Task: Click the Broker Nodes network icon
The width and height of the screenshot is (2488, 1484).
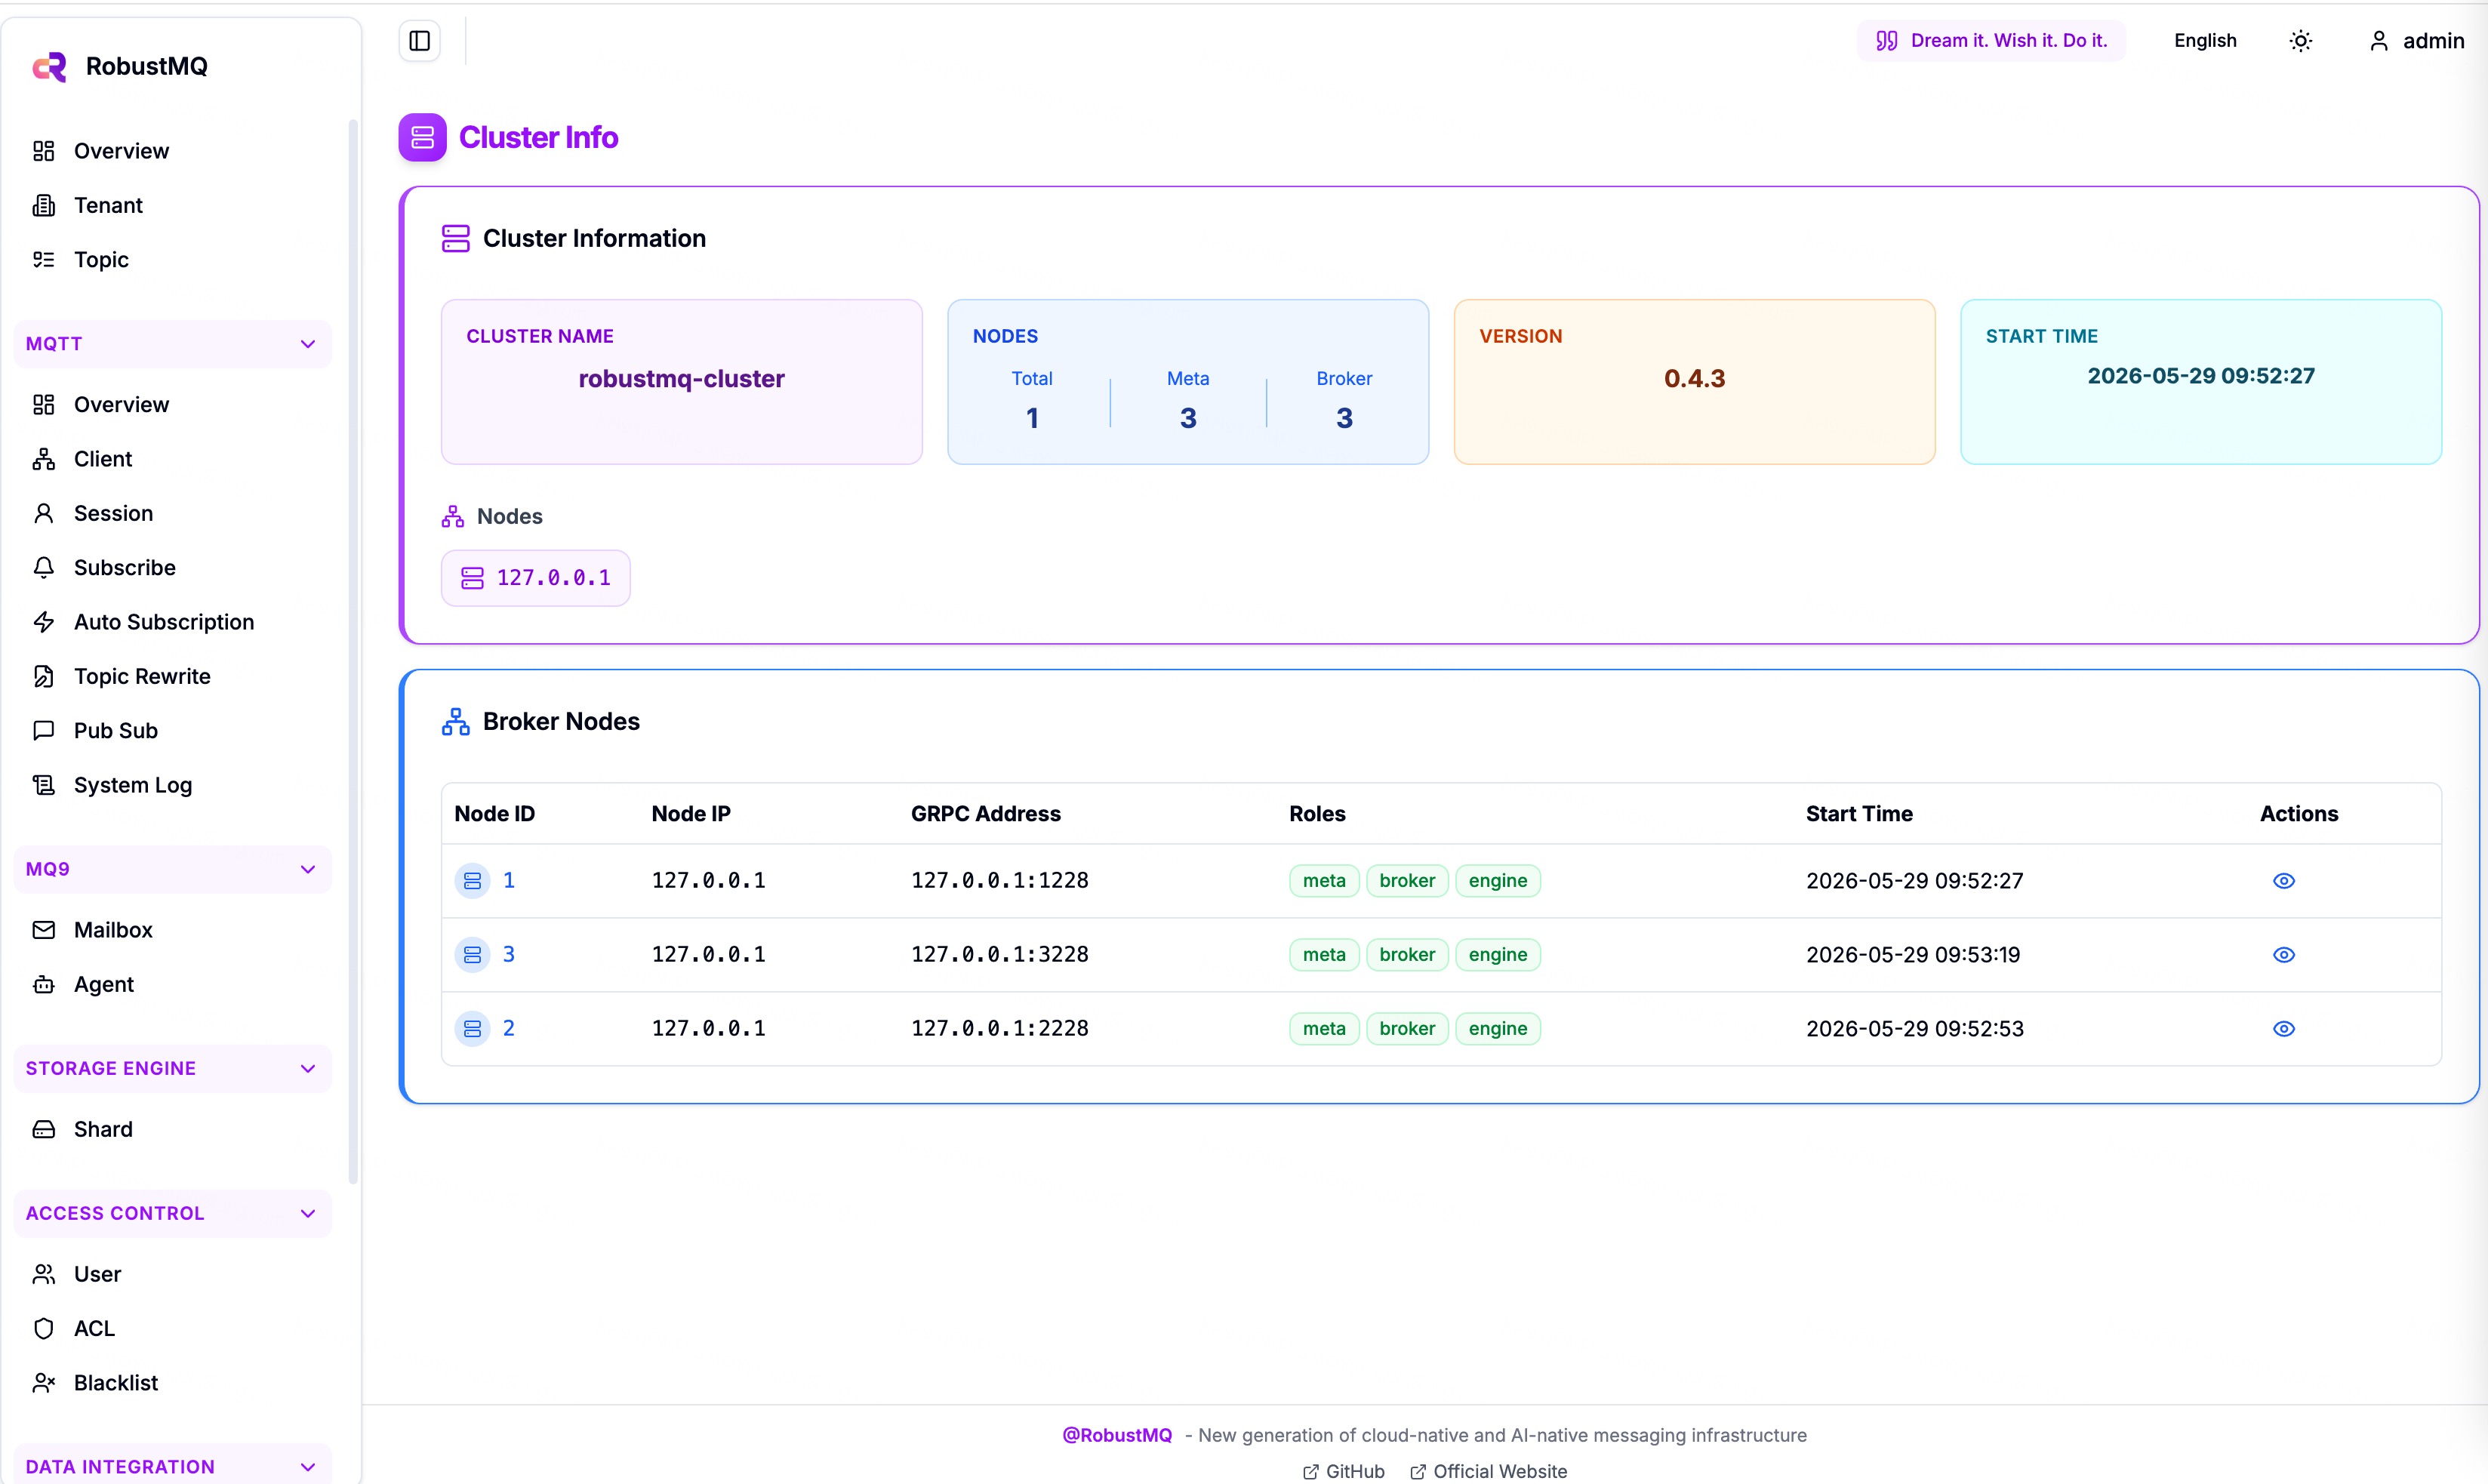Action: (456, 722)
